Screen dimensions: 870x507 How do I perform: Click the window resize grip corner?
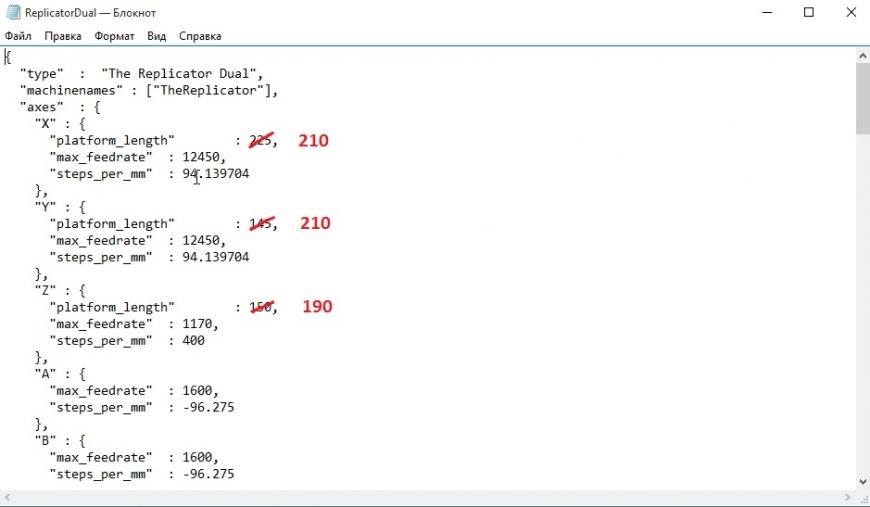[x=863, y=498]
